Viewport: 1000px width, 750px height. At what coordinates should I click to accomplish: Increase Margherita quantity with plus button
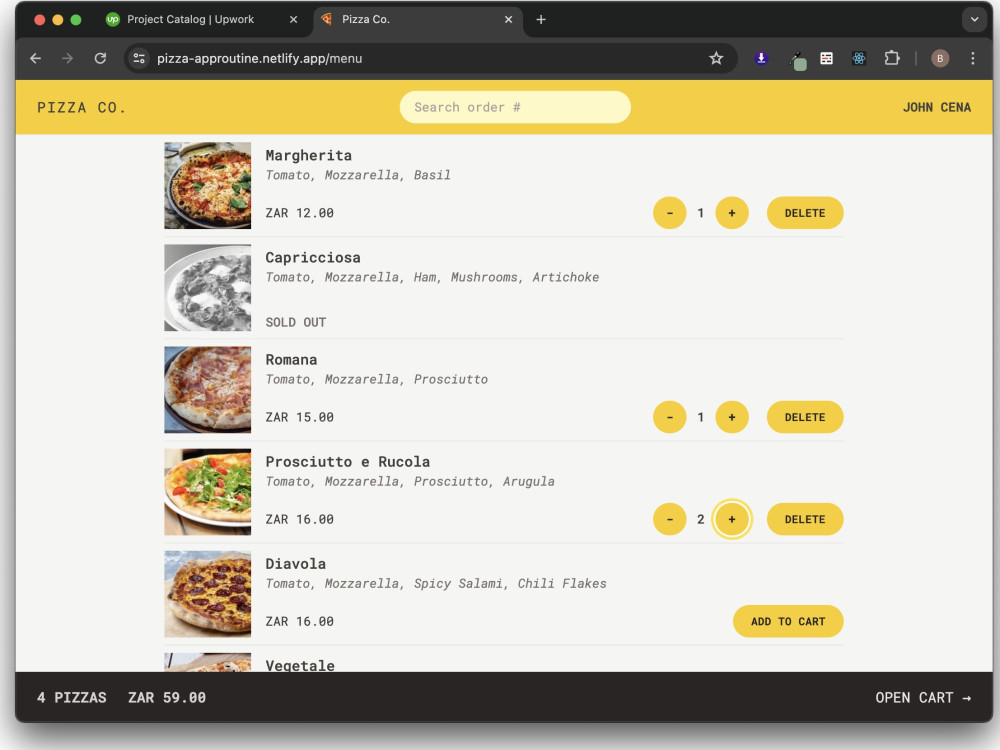732,213
